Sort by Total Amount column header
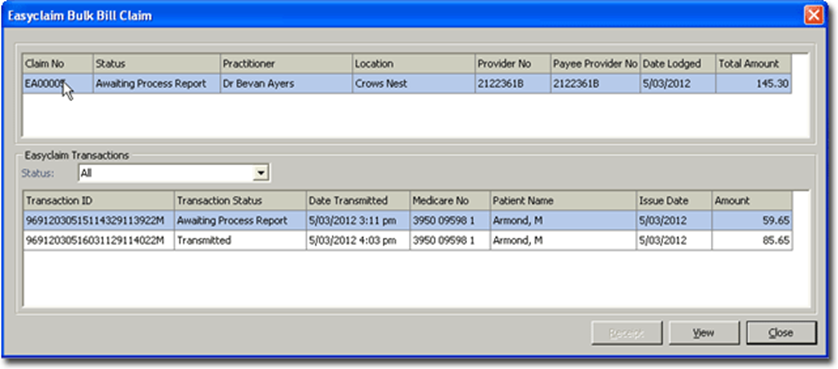 coord(754,64)
